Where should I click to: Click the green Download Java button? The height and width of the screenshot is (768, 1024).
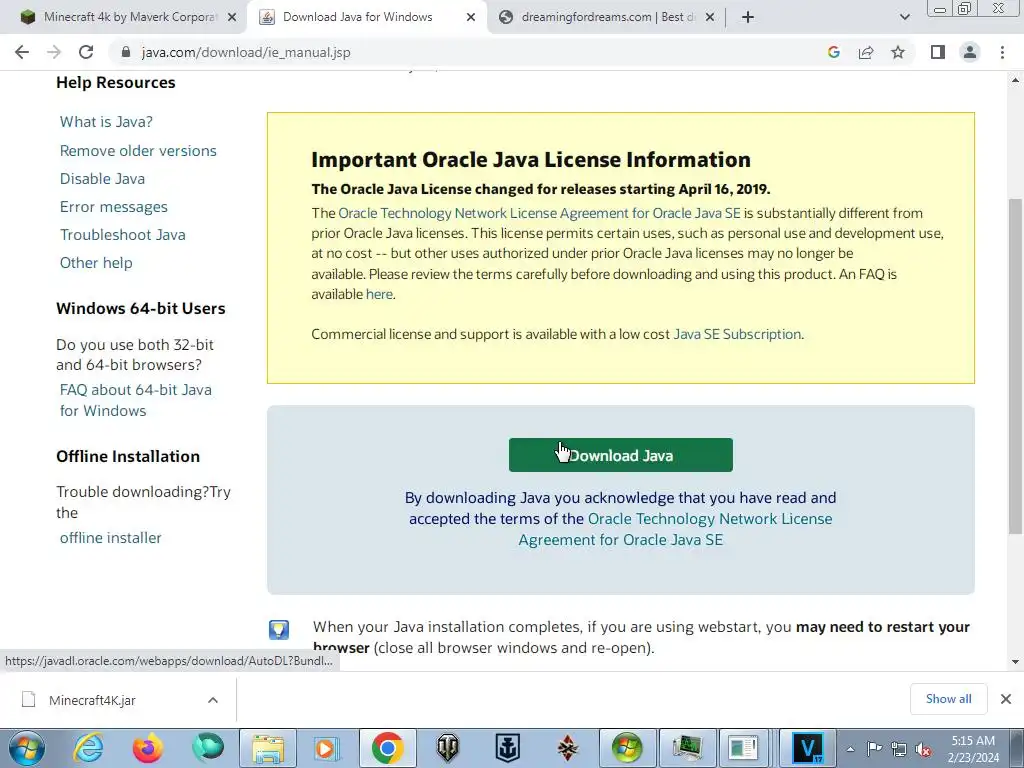pos(620,455)
